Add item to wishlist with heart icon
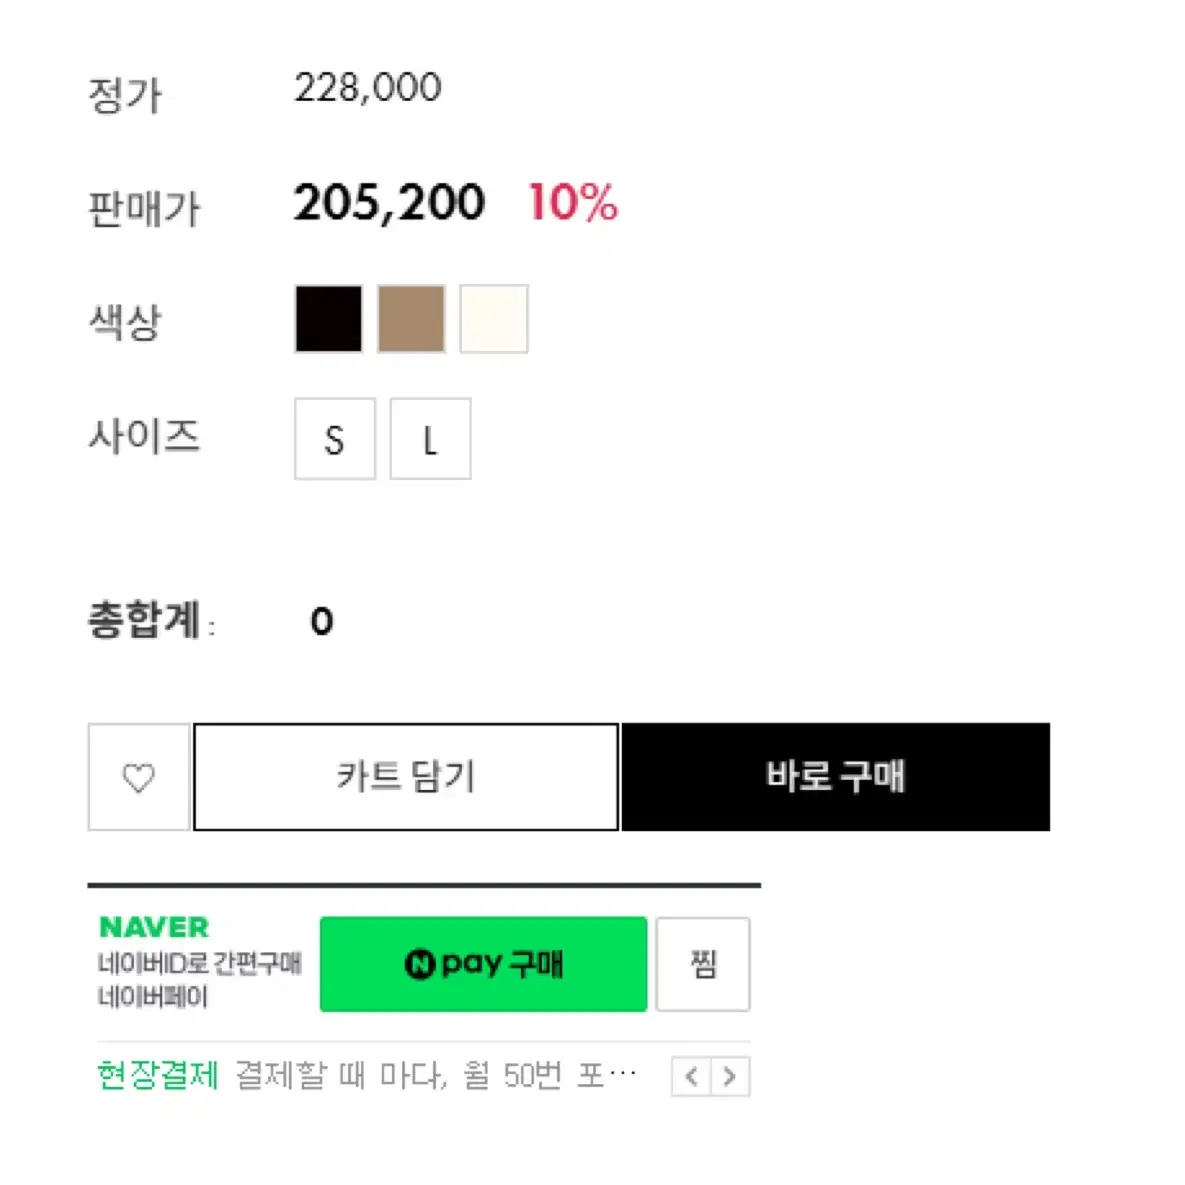This screenshot has width=1185, height=1185. [x=138, y=777]
